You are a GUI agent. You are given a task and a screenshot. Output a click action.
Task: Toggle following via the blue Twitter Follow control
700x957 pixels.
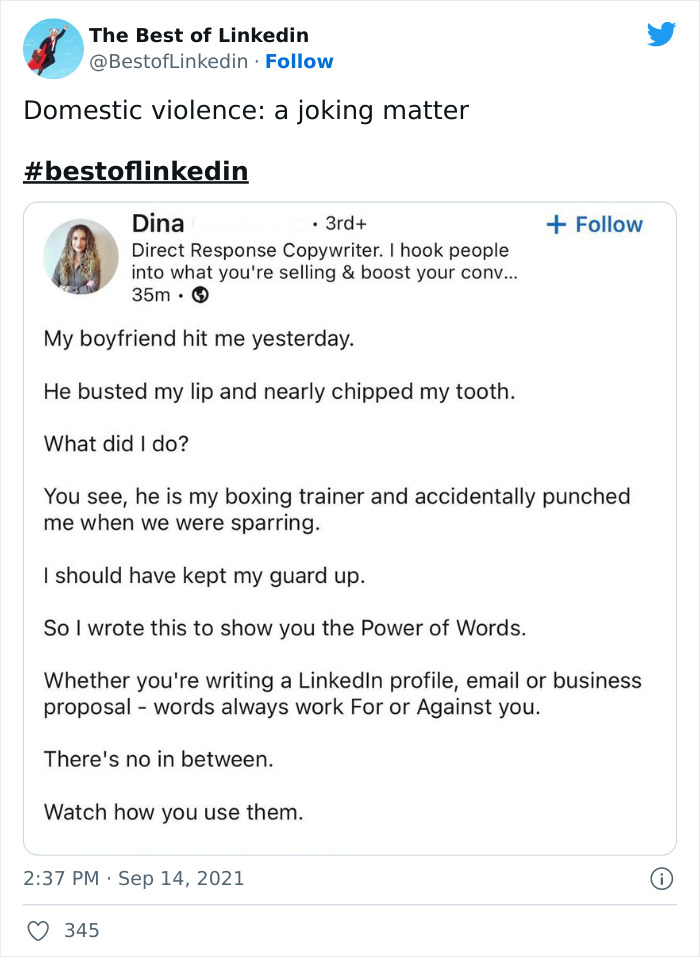(x=299, y=62)
